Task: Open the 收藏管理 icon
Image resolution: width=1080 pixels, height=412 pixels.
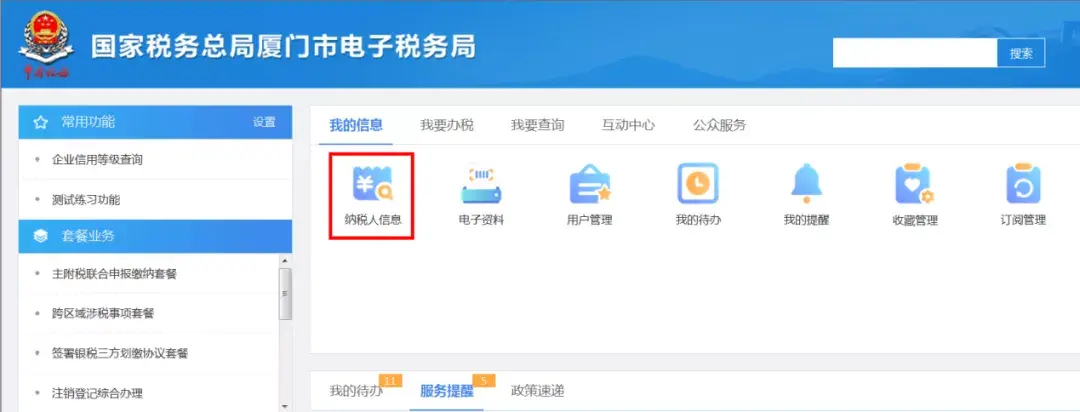Action: click(914, 184)
